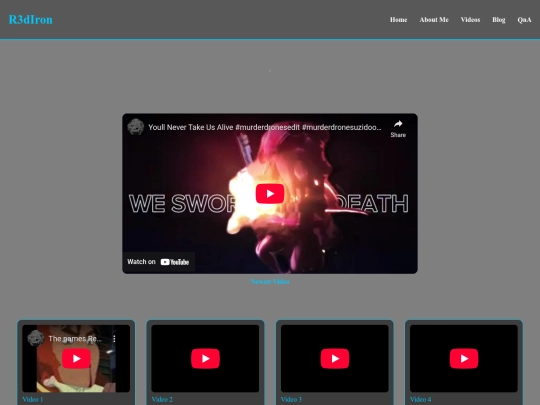This screenshot has height=405, width=540.
Task: Click channel avatar on featured video
Action: click(x=136, y=127)
